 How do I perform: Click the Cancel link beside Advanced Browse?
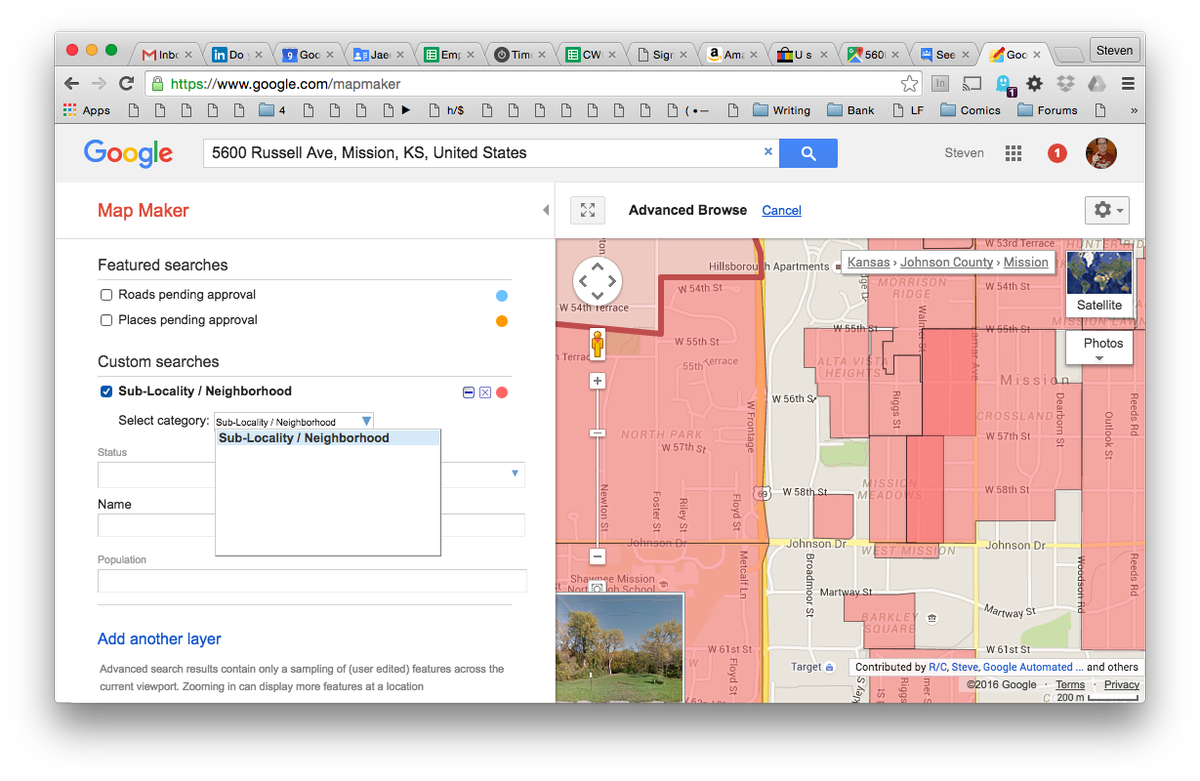click(x=781, y=210)
